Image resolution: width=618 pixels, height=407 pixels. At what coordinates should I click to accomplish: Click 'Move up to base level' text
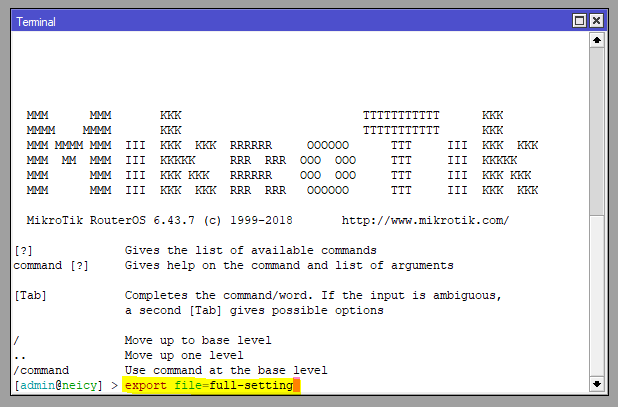(x=198, y=340)
